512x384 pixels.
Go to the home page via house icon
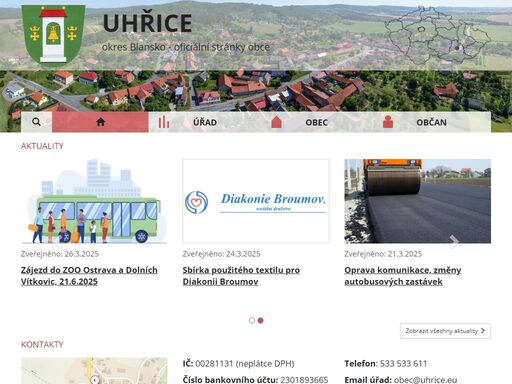(100, 122)
